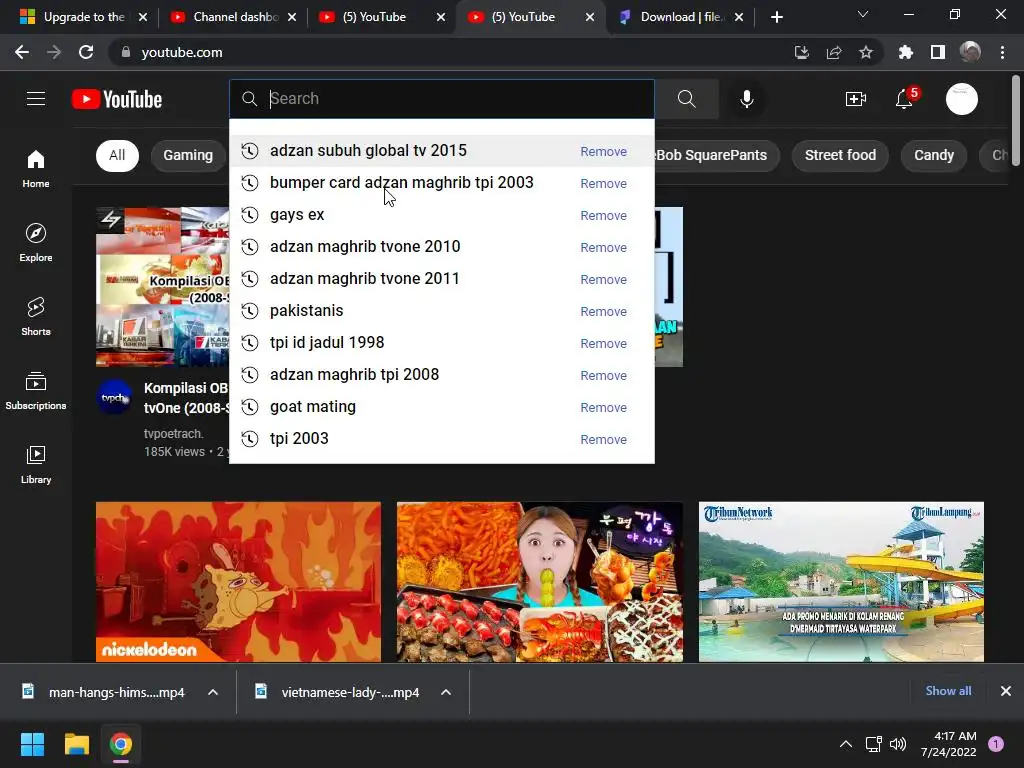The image size is (1024, 768).
Task: Open Windows Start button
Action: [x=32, y=744]
